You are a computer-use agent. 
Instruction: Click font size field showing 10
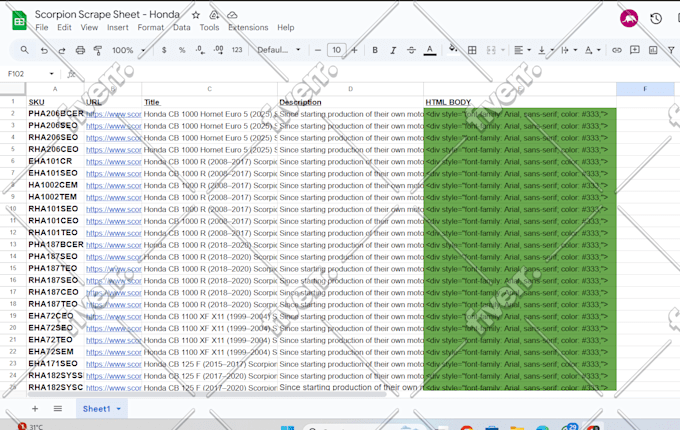(x=337, y=50)
